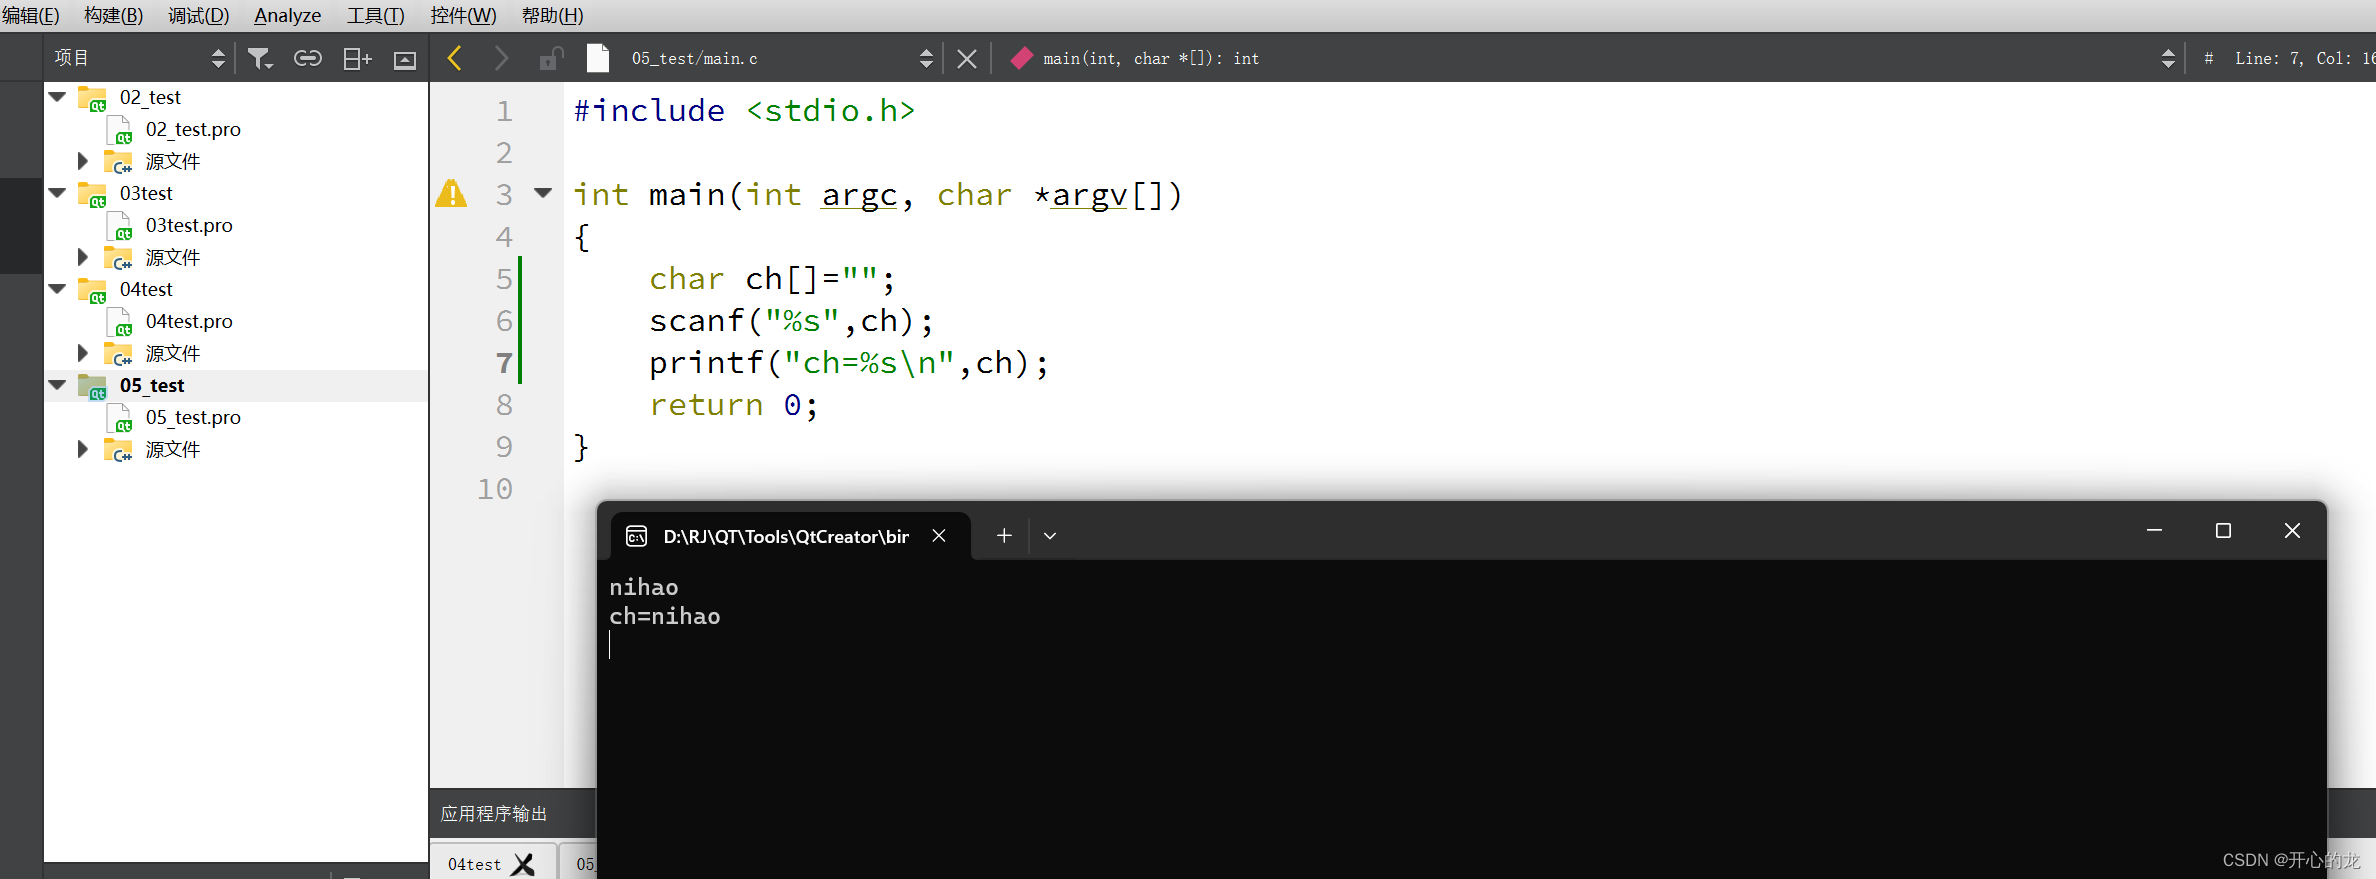The width and height of the screenshot is (2376, 879).
Task: Open the main(int, char *[]) symbol dropdown
Action: [x=2167, y=59]
